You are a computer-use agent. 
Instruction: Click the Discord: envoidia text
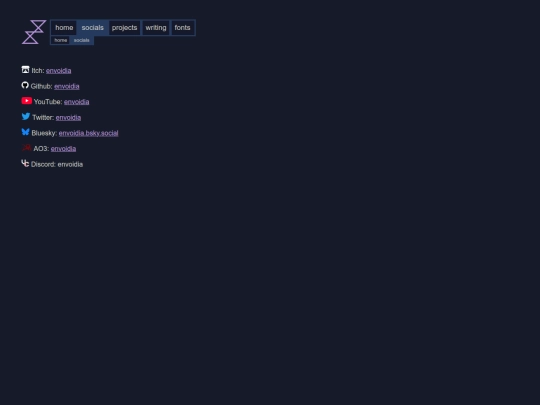[57, 165]
